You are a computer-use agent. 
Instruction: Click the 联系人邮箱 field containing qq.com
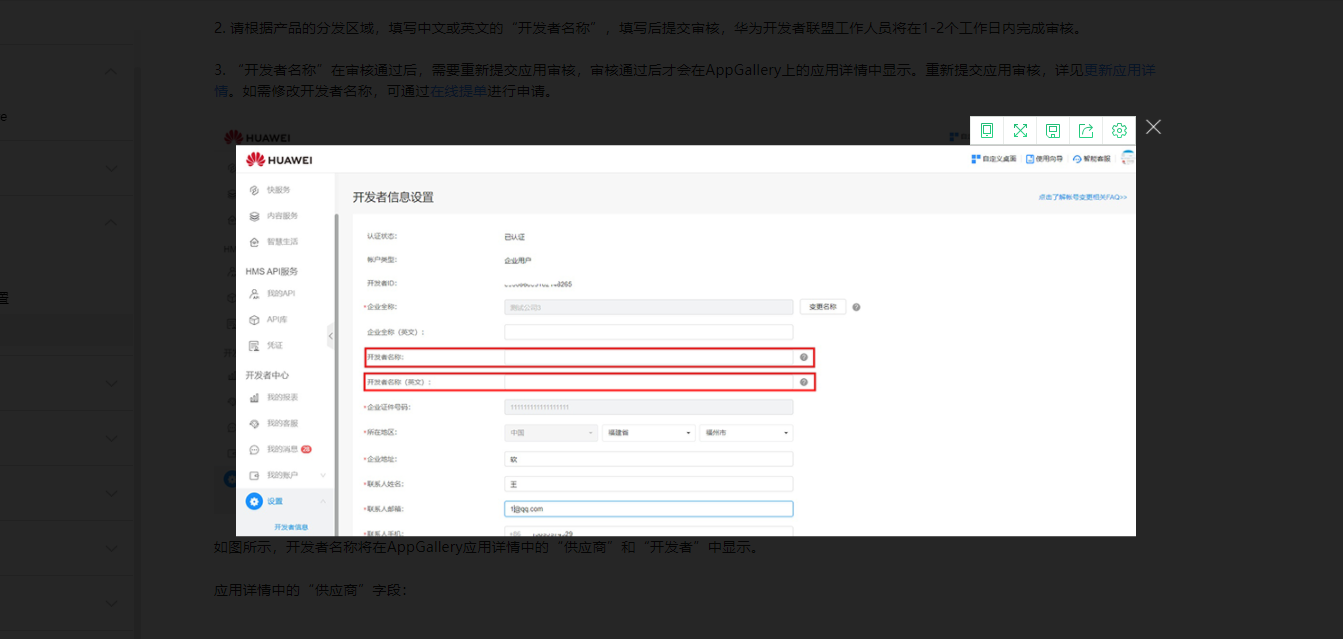648,509
